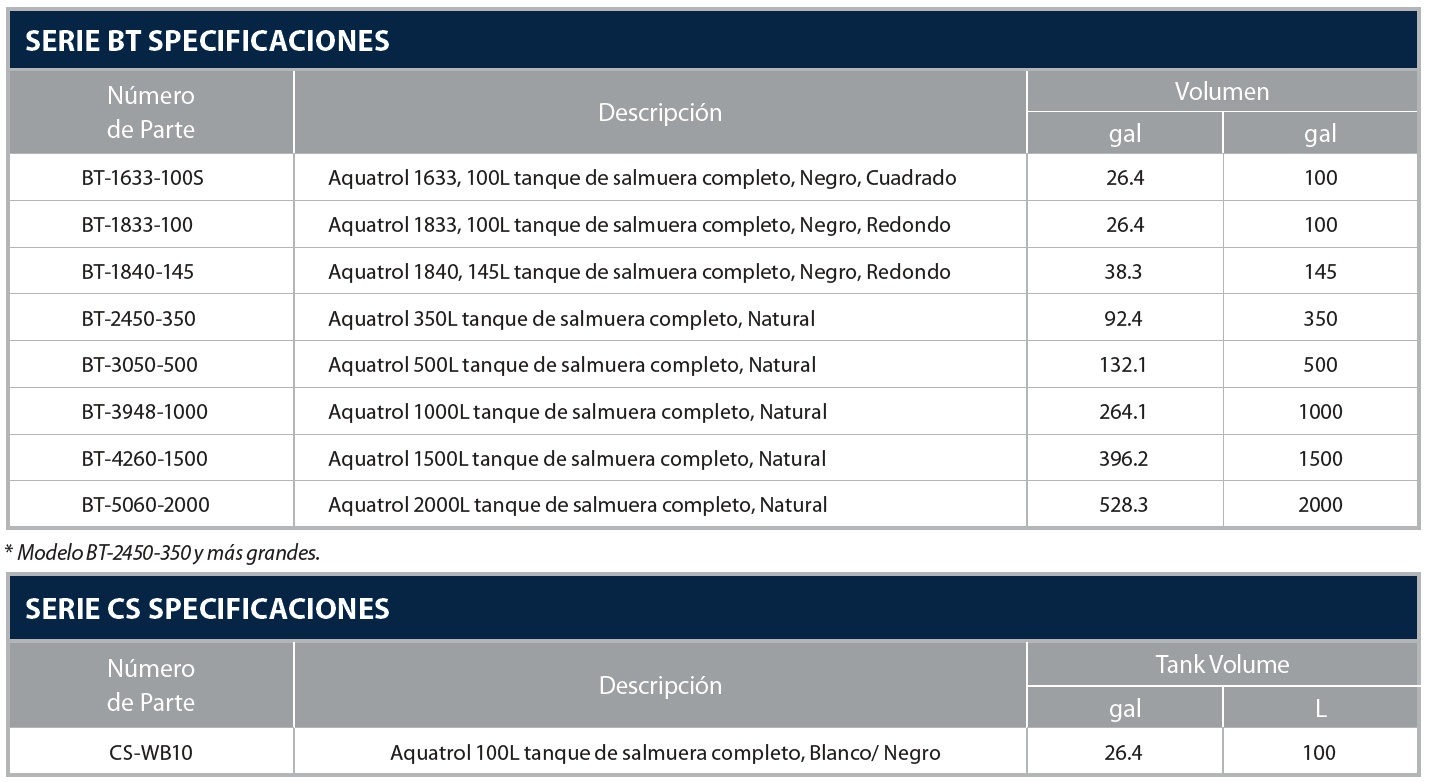Screen dimensions: 1429x782
Task: Click the CS-WB10 part number
Action: tap(151, 753)
